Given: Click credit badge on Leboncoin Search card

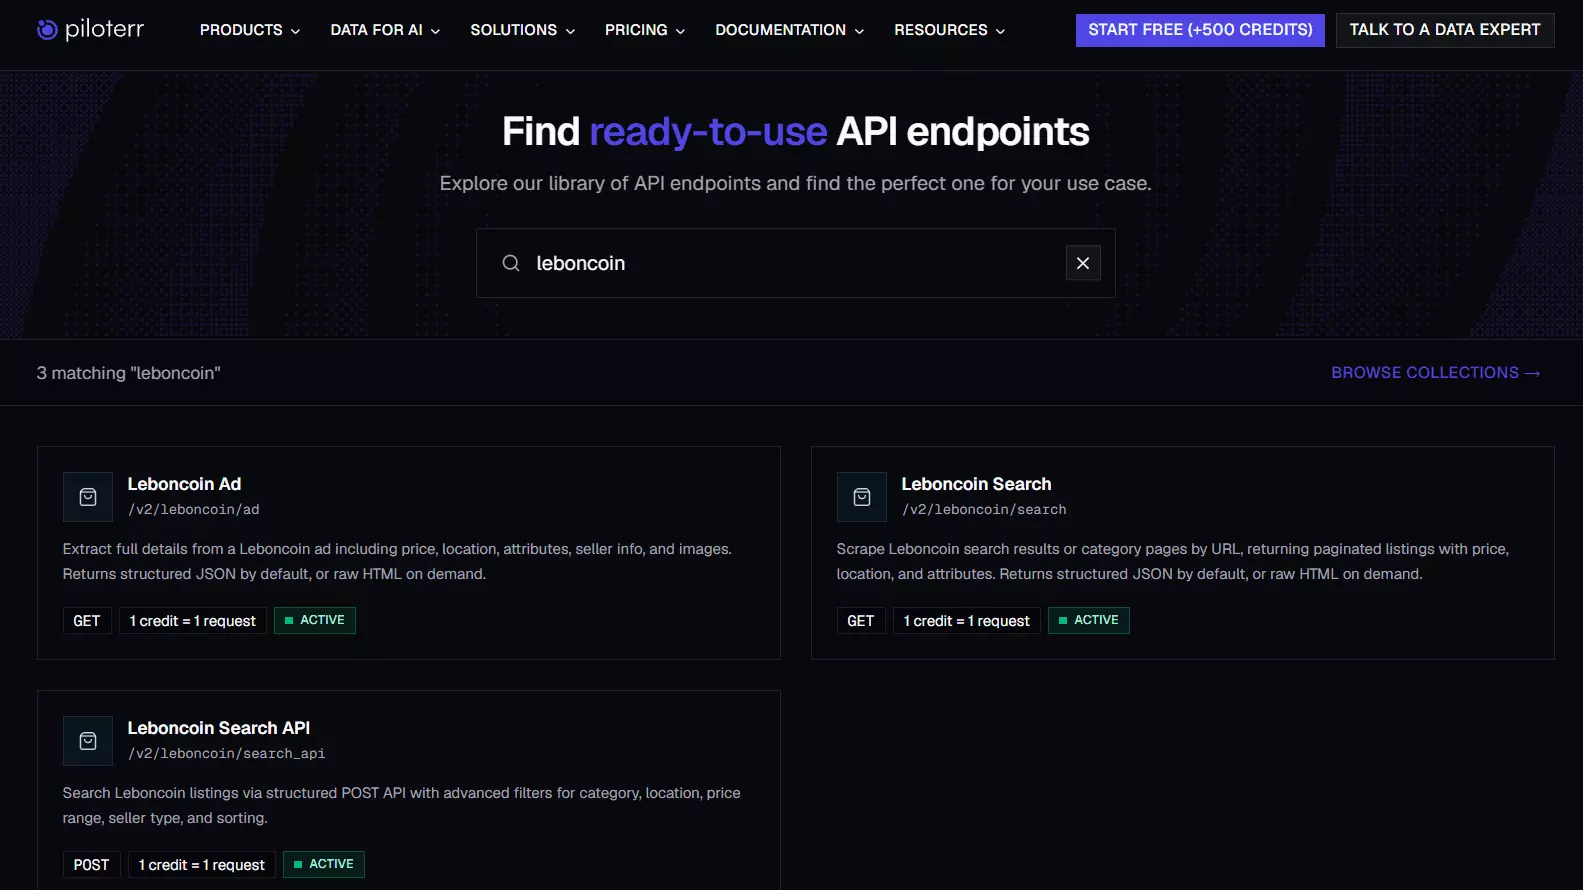Looking at the screenshot, I should point(967,621).
